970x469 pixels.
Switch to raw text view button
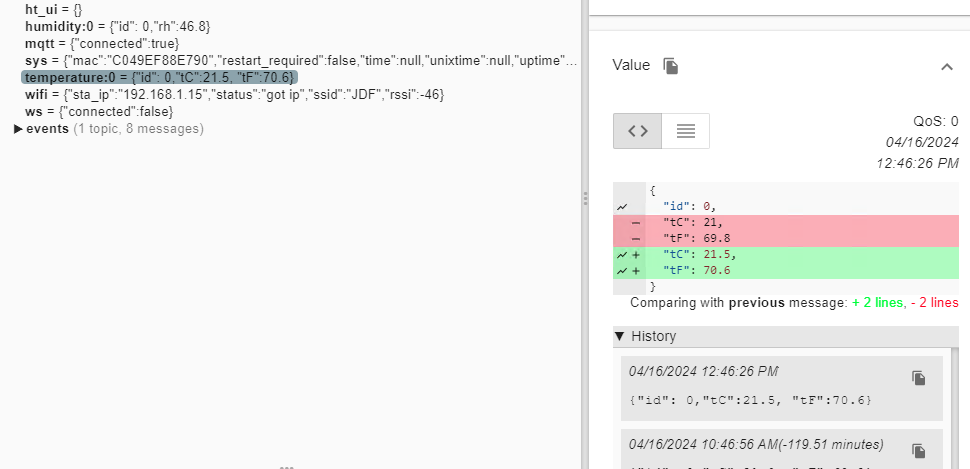686,131
